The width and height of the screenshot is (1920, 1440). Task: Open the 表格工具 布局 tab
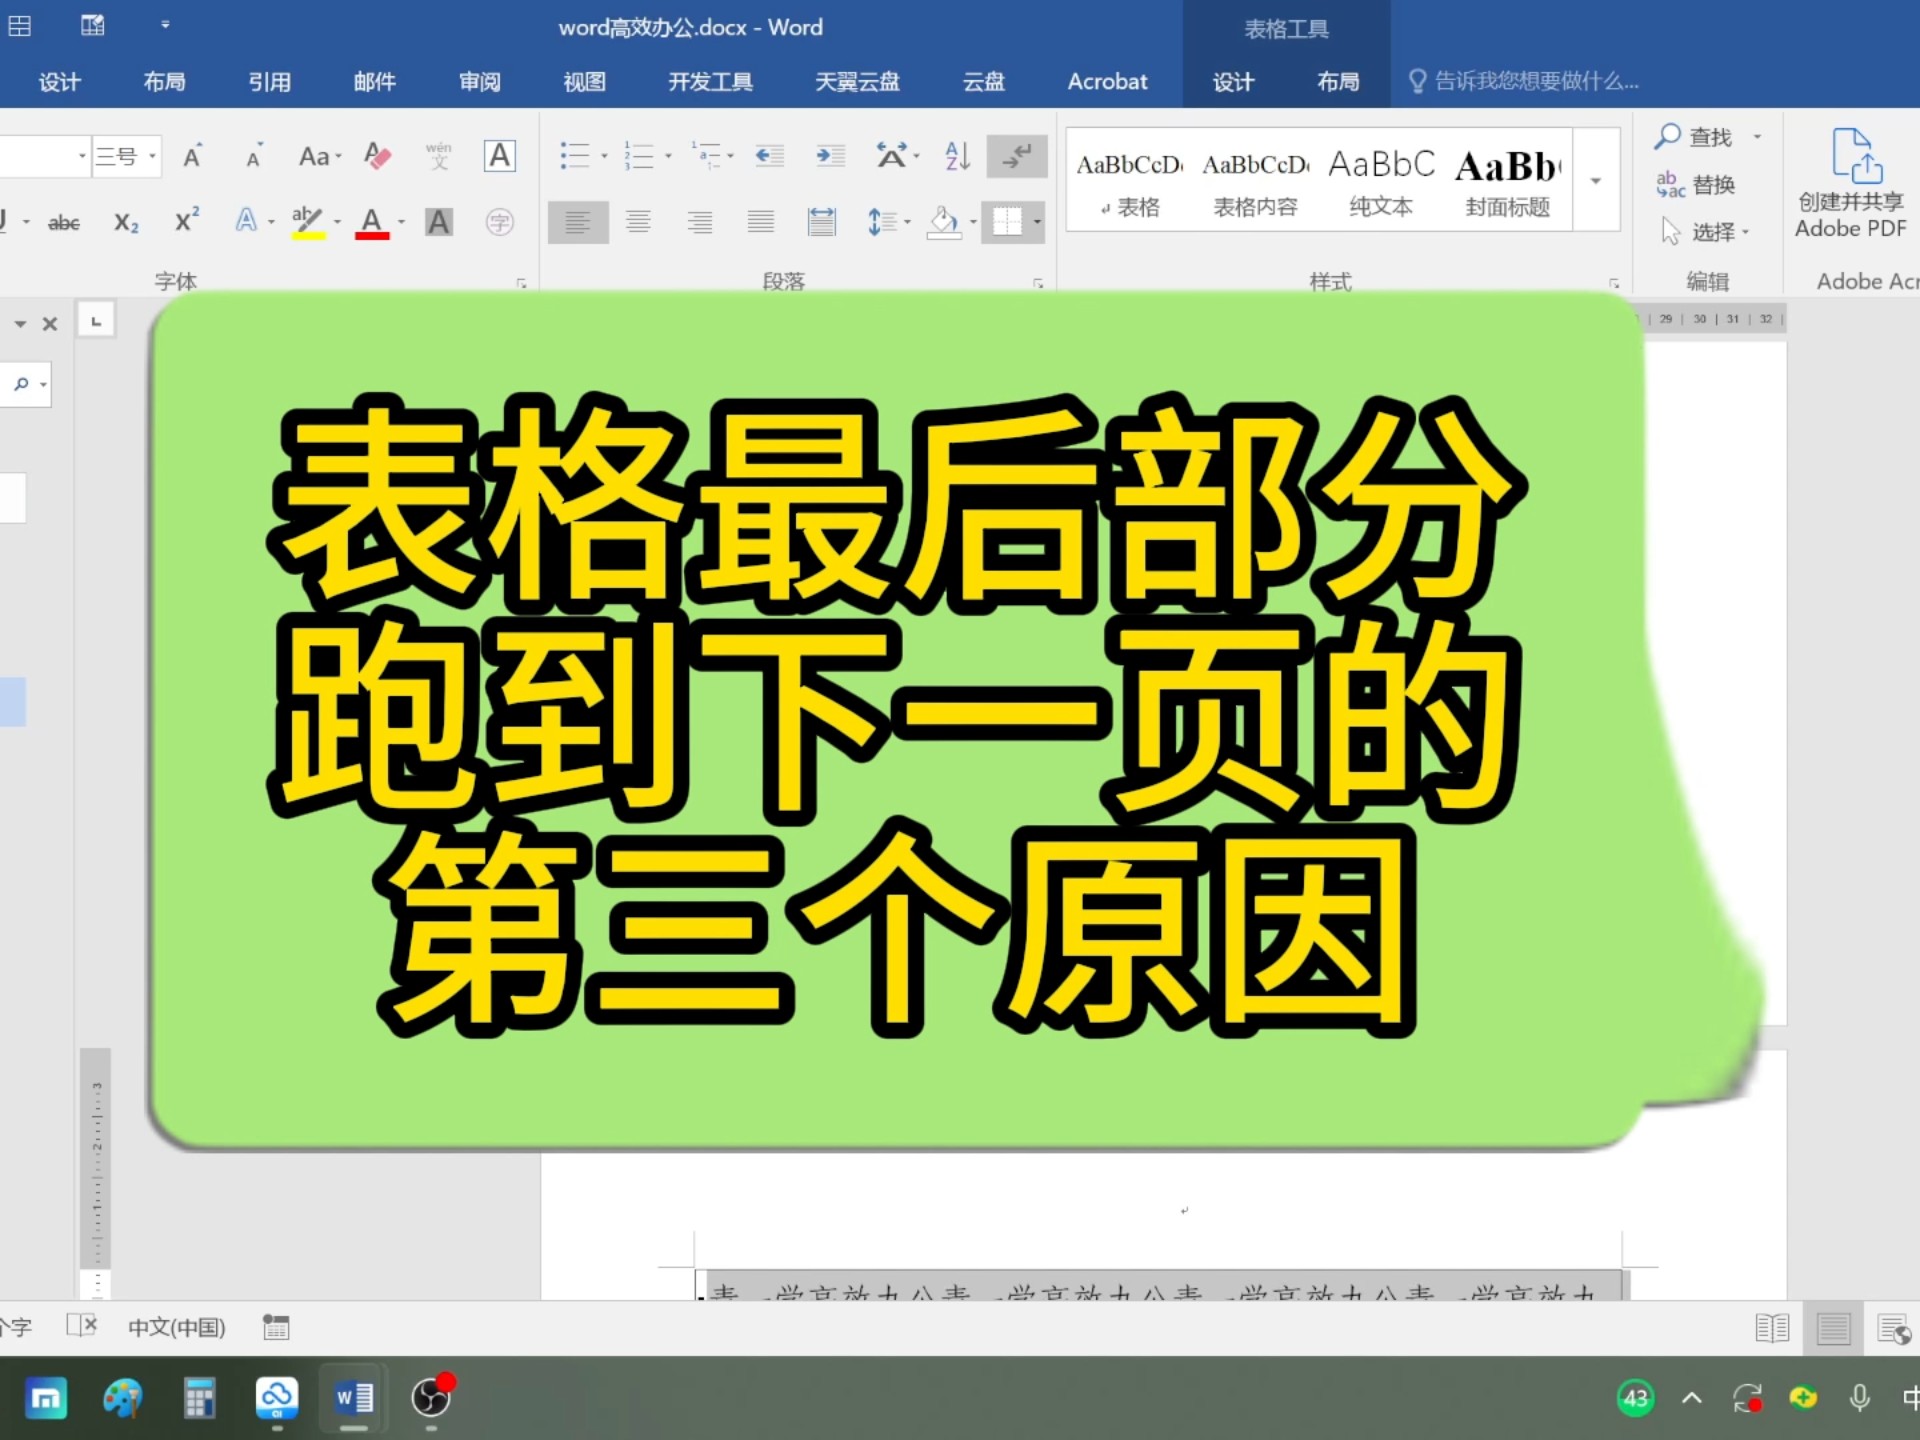click(x=1338, y=82)
